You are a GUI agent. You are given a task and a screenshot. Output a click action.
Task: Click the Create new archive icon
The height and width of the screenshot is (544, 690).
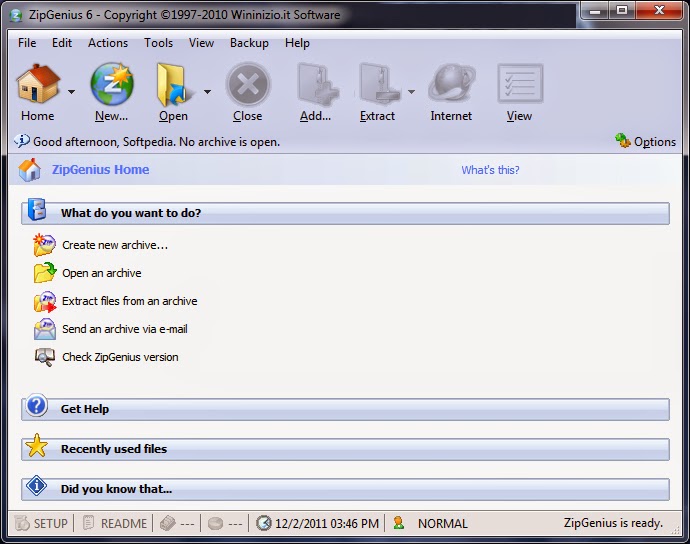click(x=44, y=245)
